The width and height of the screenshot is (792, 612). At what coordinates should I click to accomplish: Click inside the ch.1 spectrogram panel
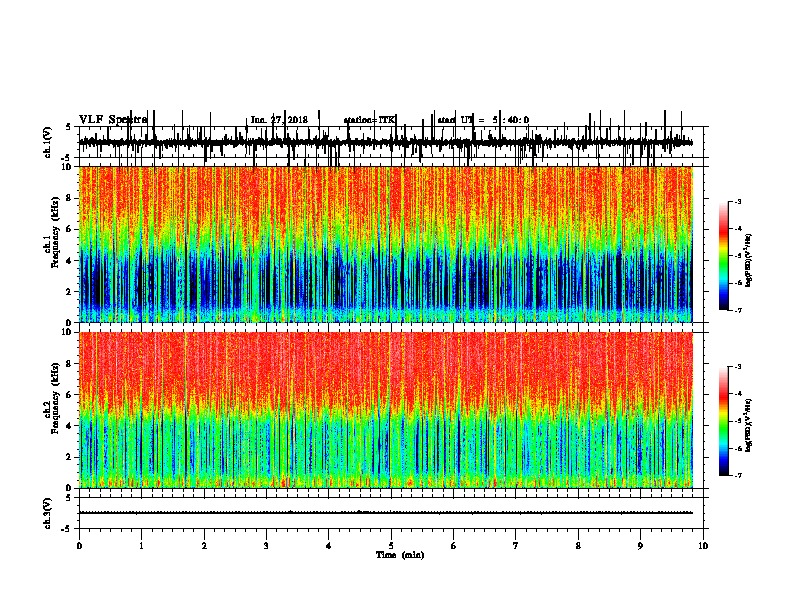click(x=386, y=244)
